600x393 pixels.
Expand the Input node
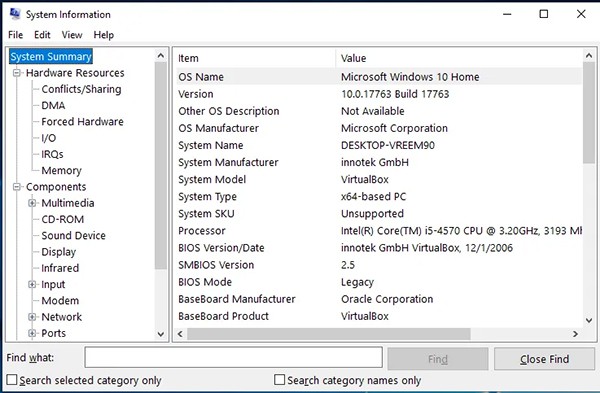pos(32,284)
